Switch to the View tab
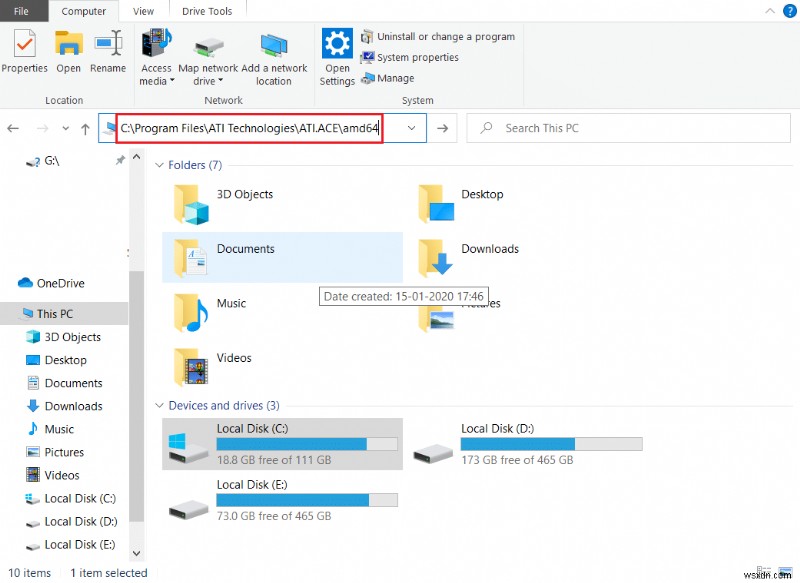Image resolution: width=800 pixels, height=583 pixels. tap(143, 11)
